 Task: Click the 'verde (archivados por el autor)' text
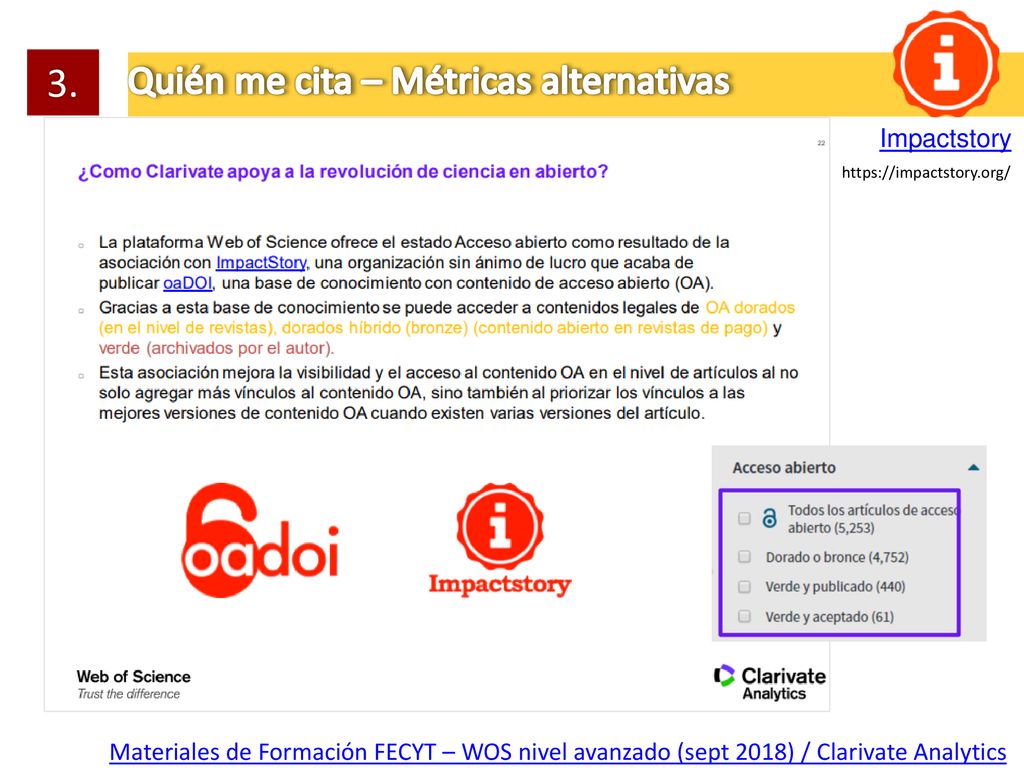tap(216, 348)
